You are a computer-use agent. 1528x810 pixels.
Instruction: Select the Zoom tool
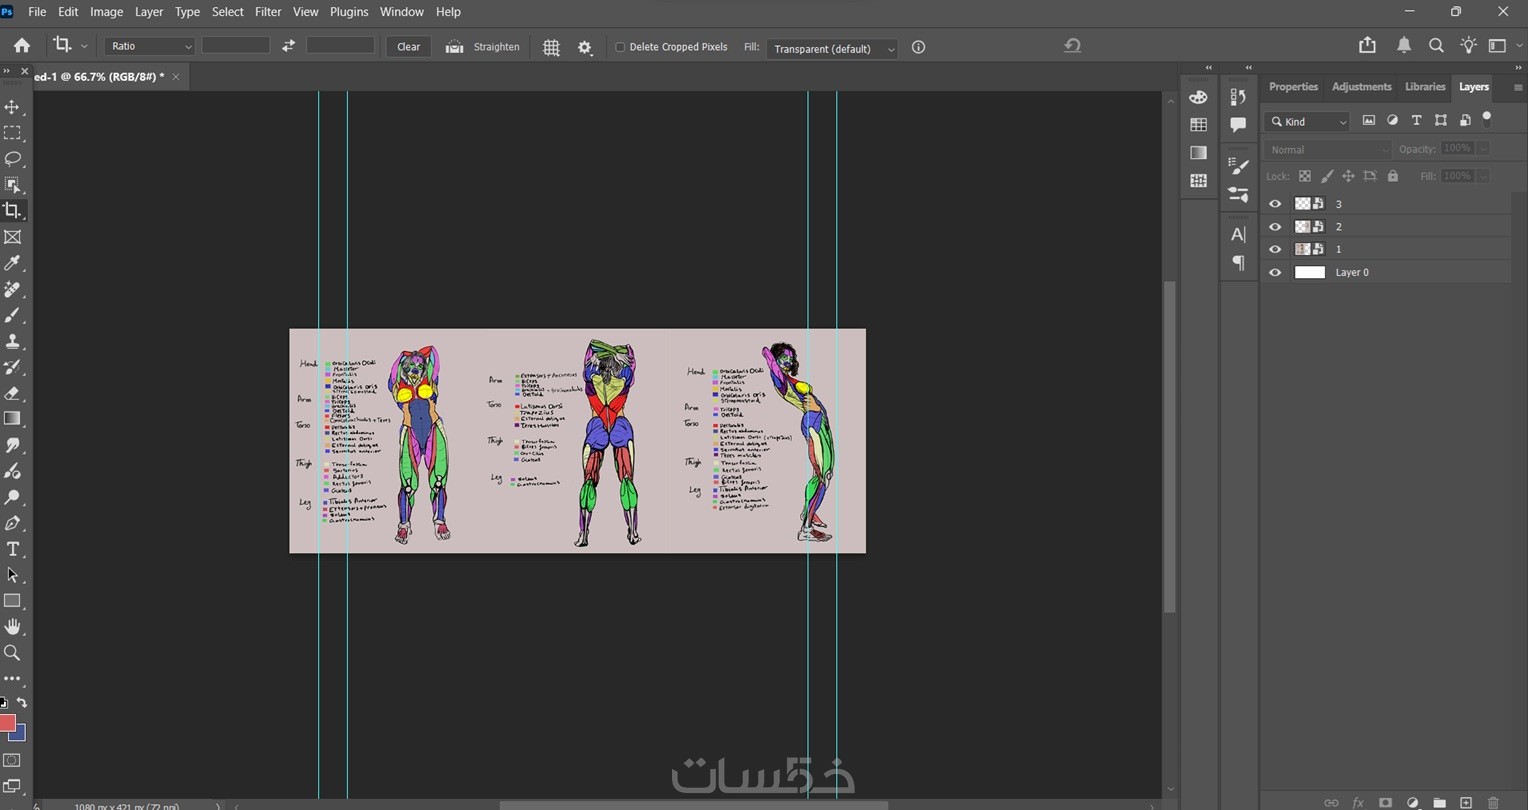pos(13,653)
